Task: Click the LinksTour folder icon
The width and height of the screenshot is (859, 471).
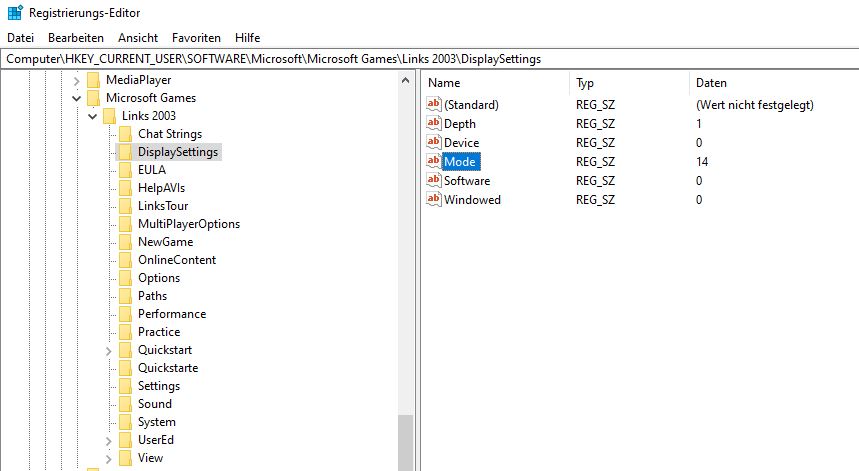Action: click(x=125, y=206)
